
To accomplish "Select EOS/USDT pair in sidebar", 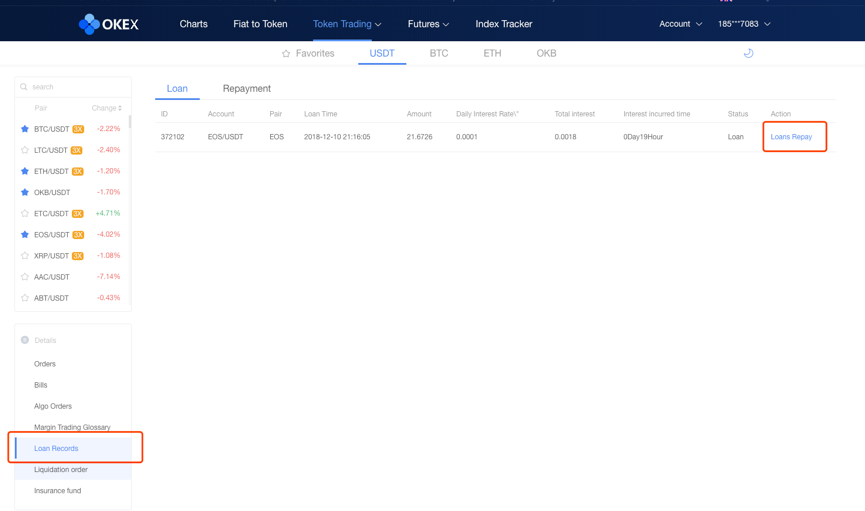I will [x=51, y=235].
